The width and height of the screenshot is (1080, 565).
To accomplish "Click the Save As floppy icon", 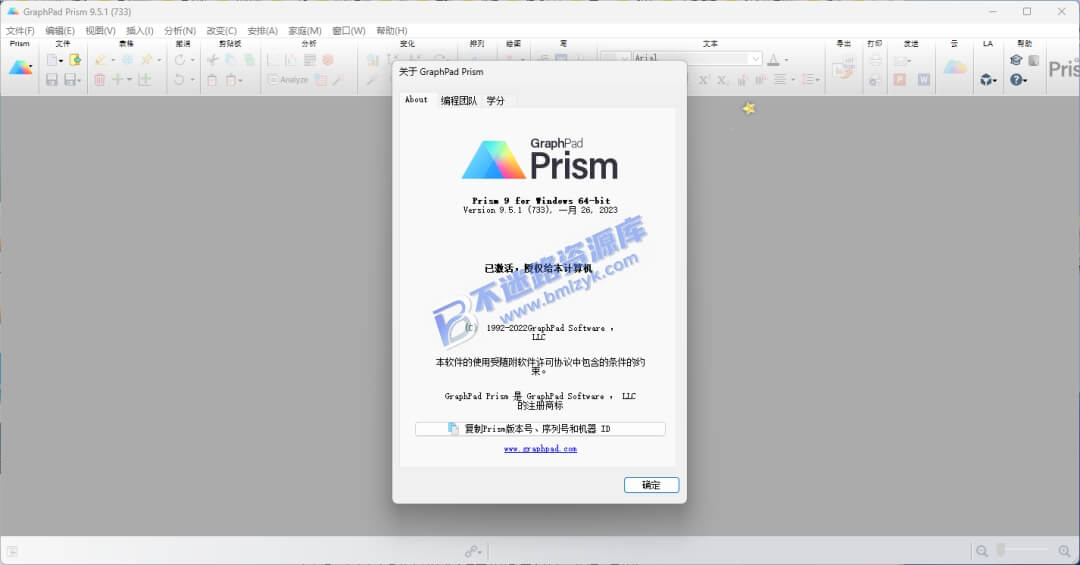I will coord(70,79).
